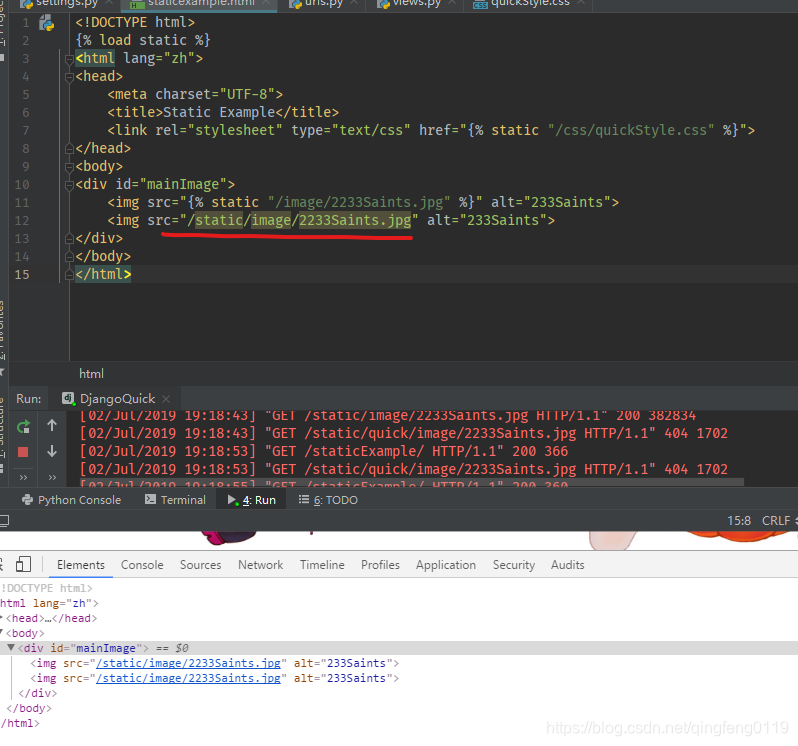Viewport: 798px width, 746px height.
Task: Collapse the body tag fold on line 9
Action: 70,167
